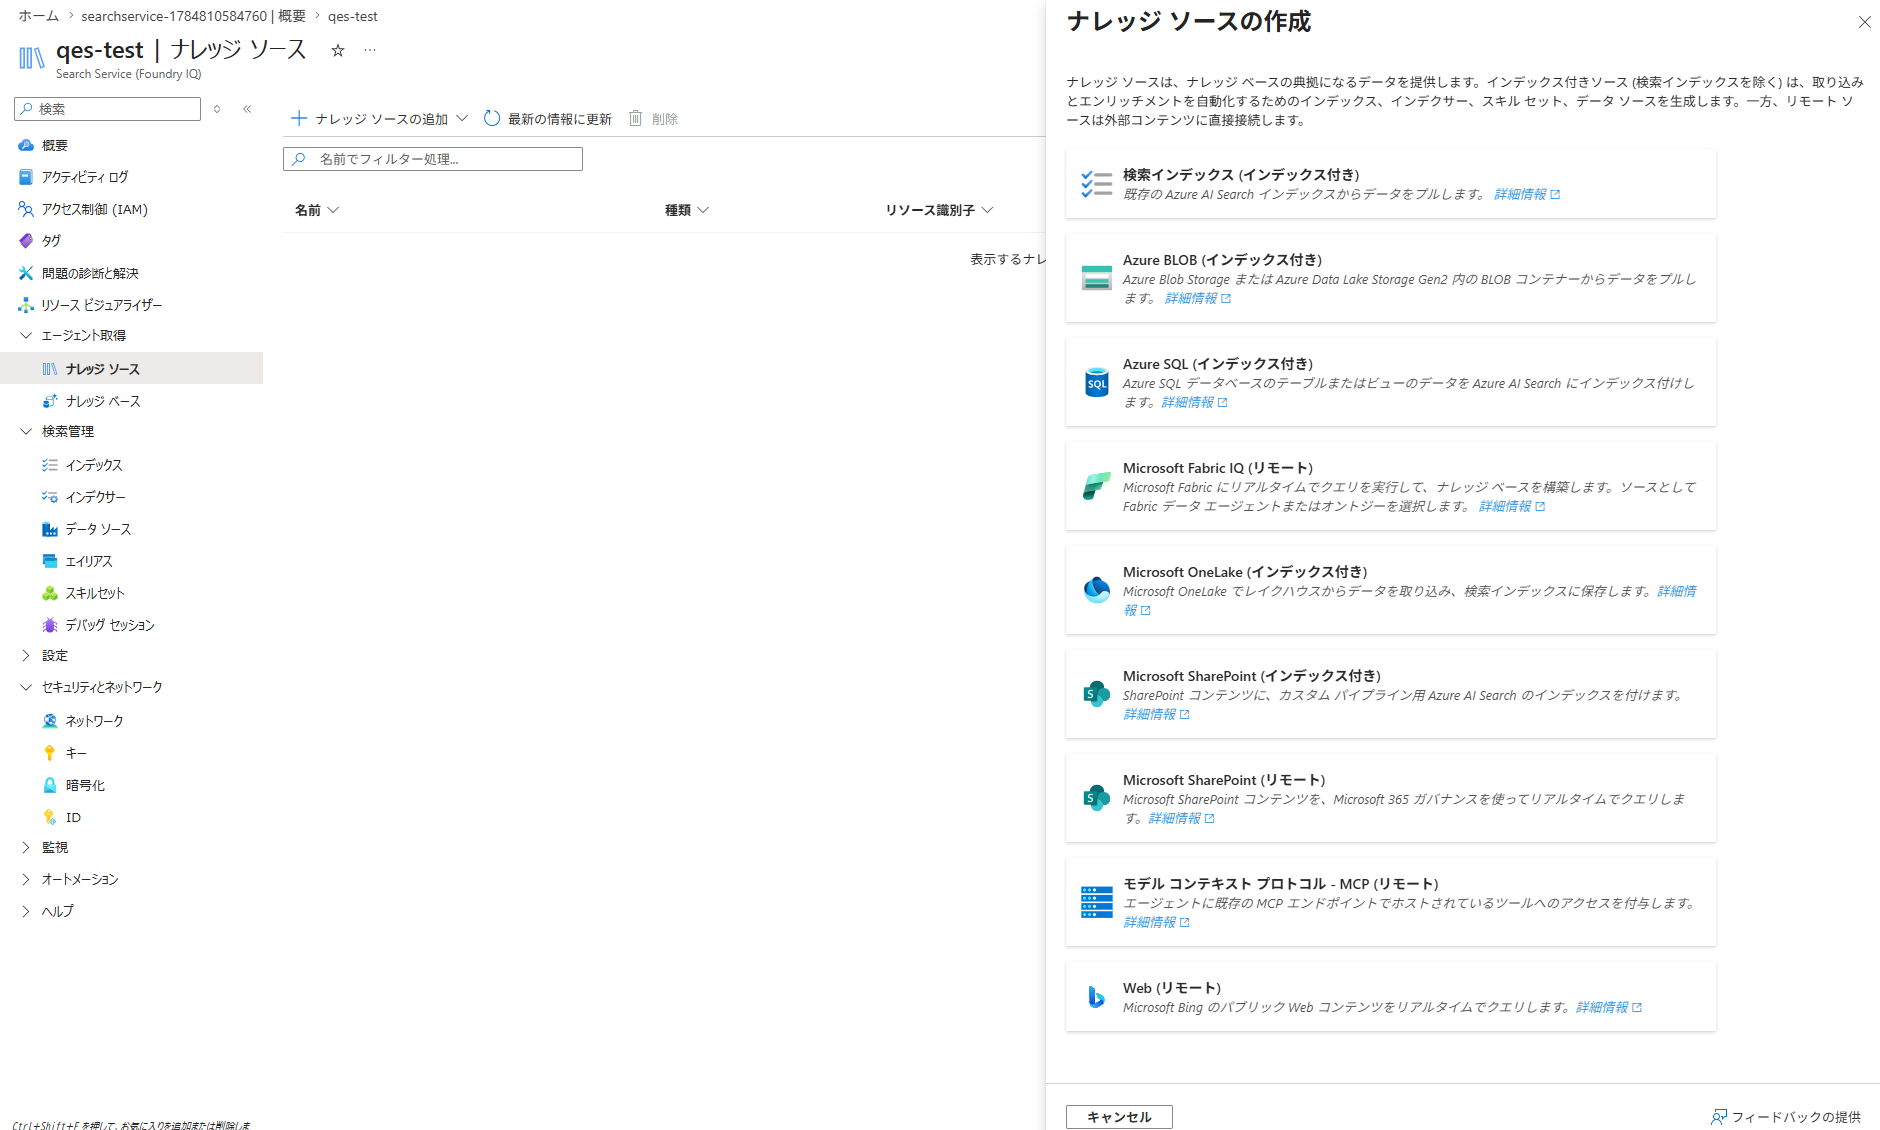Open 詳細情報 link for 検索インデックス
The height and width of the screenshot is (1130, 1880).
click(1527, 194)
